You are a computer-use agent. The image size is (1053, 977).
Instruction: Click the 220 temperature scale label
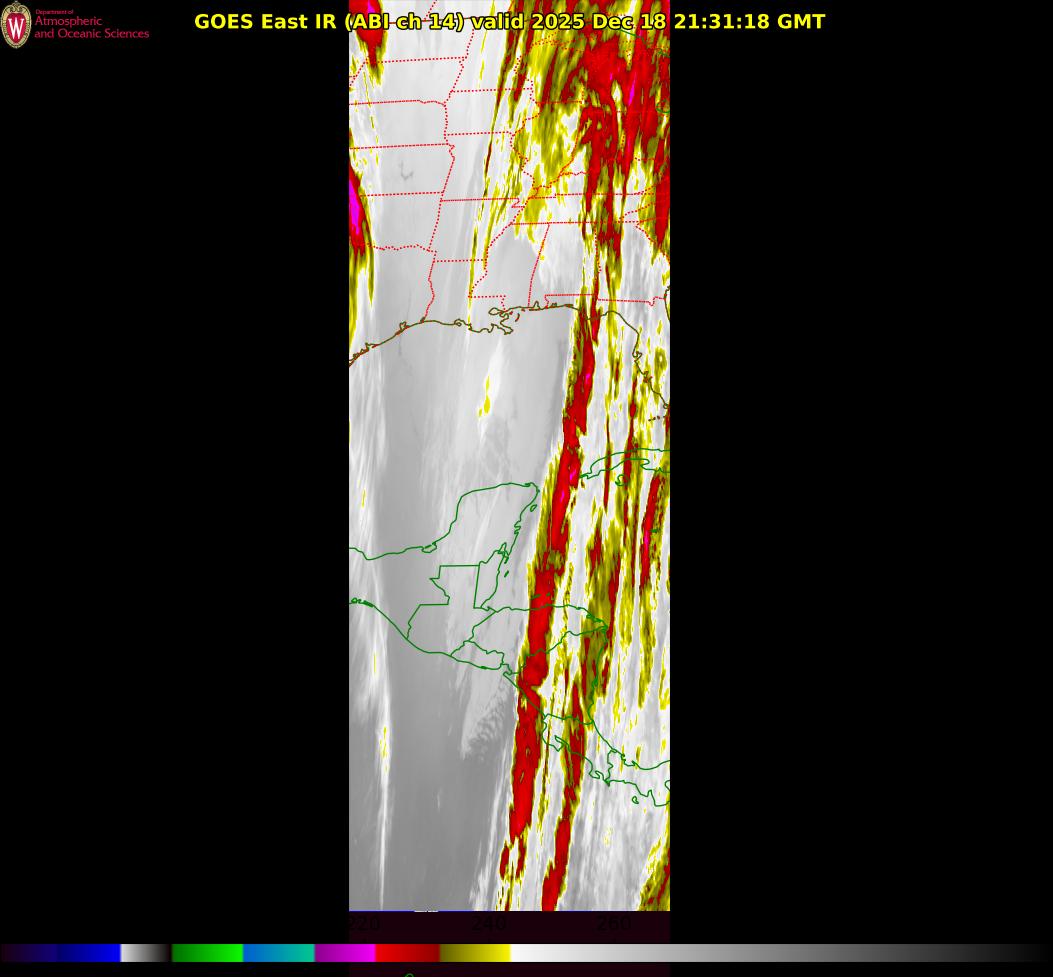(x=363, y=924)
